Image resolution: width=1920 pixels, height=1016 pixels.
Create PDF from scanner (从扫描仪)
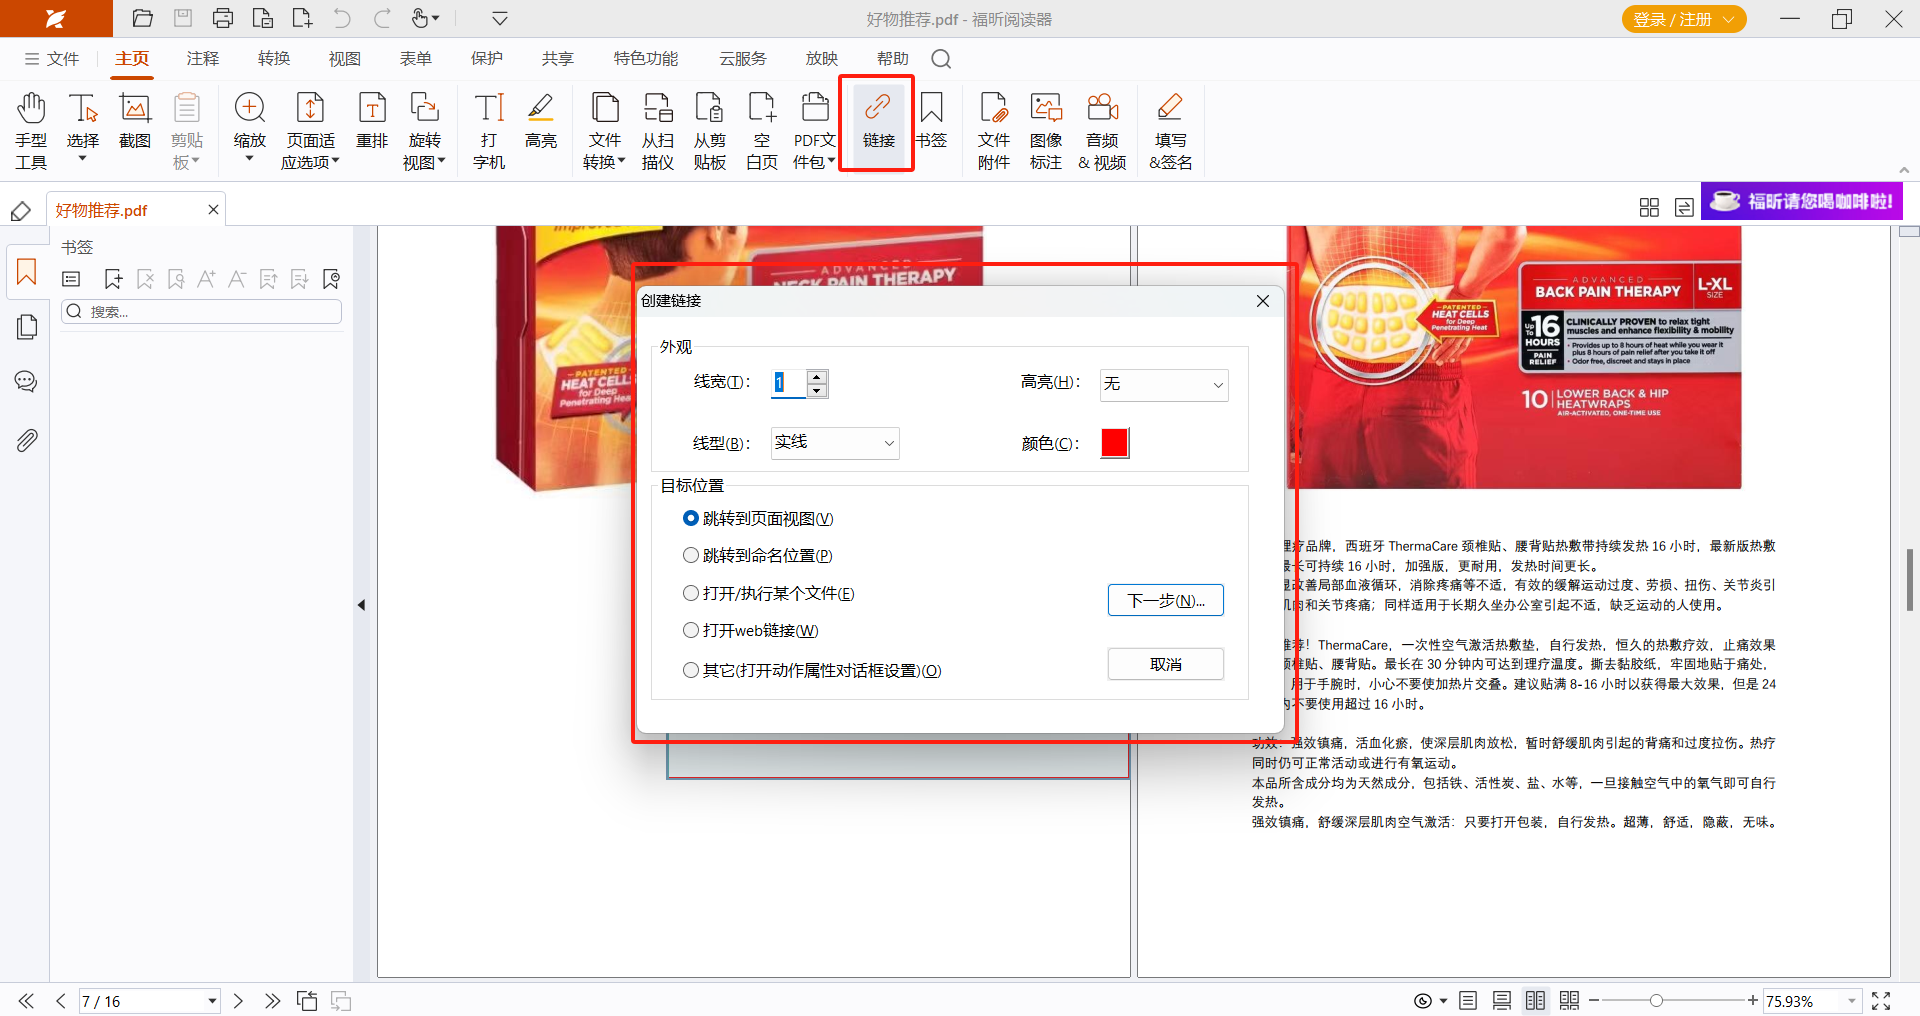pyautogui.click(x=658, y=130)
